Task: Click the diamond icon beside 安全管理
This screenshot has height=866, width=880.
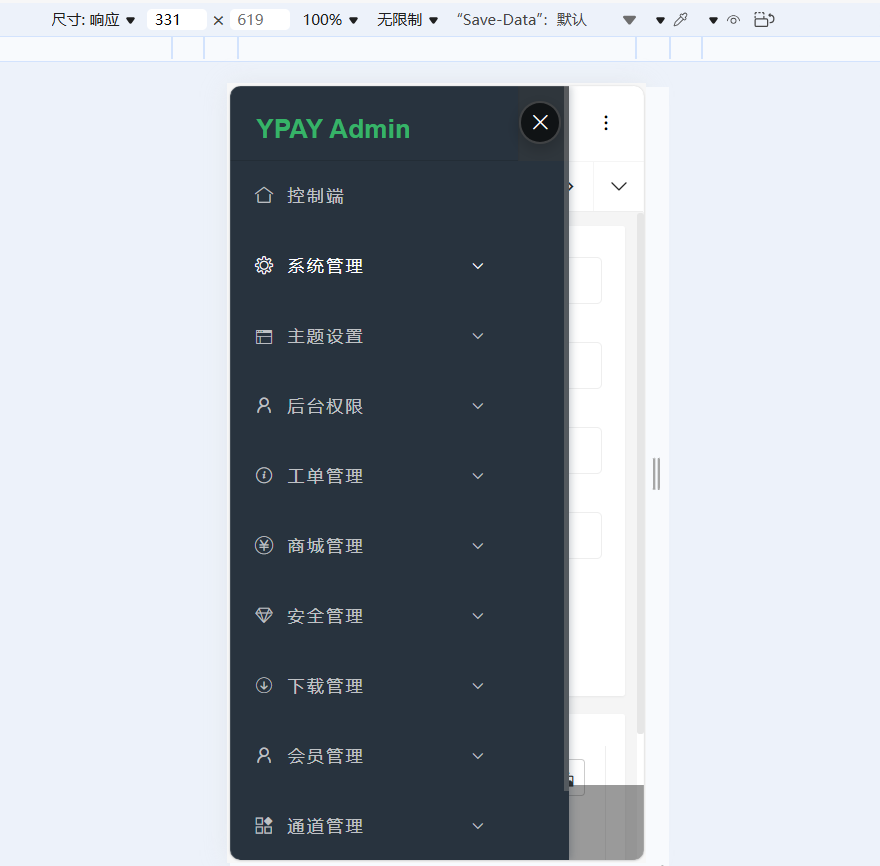Action: pos(263,615)
